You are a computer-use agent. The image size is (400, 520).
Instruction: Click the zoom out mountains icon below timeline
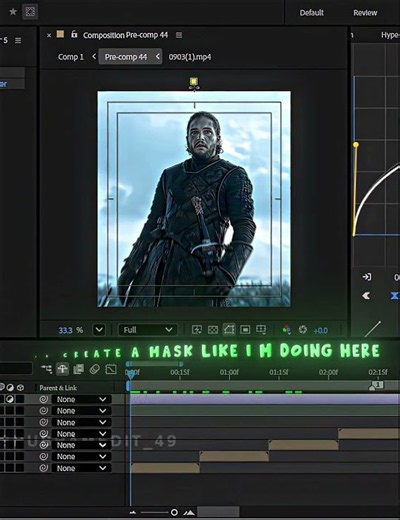point(132,512)
